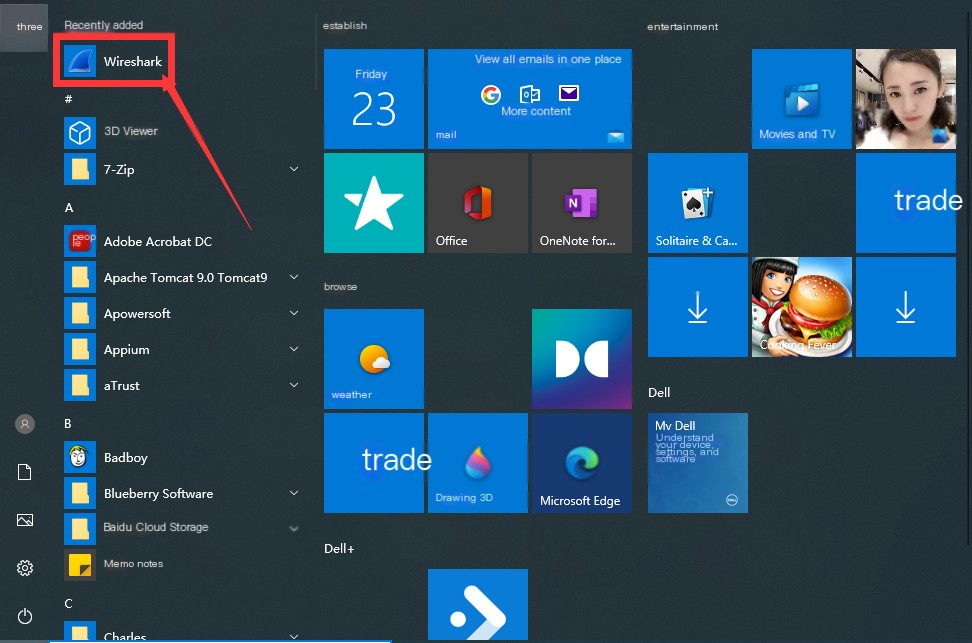Expand Appium folder chevron
The image size is (972, 643).
pos(294,348)
